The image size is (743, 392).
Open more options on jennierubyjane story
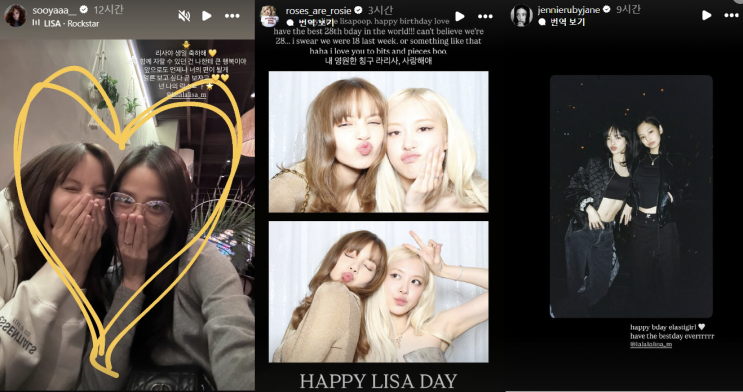coord(732,15)
